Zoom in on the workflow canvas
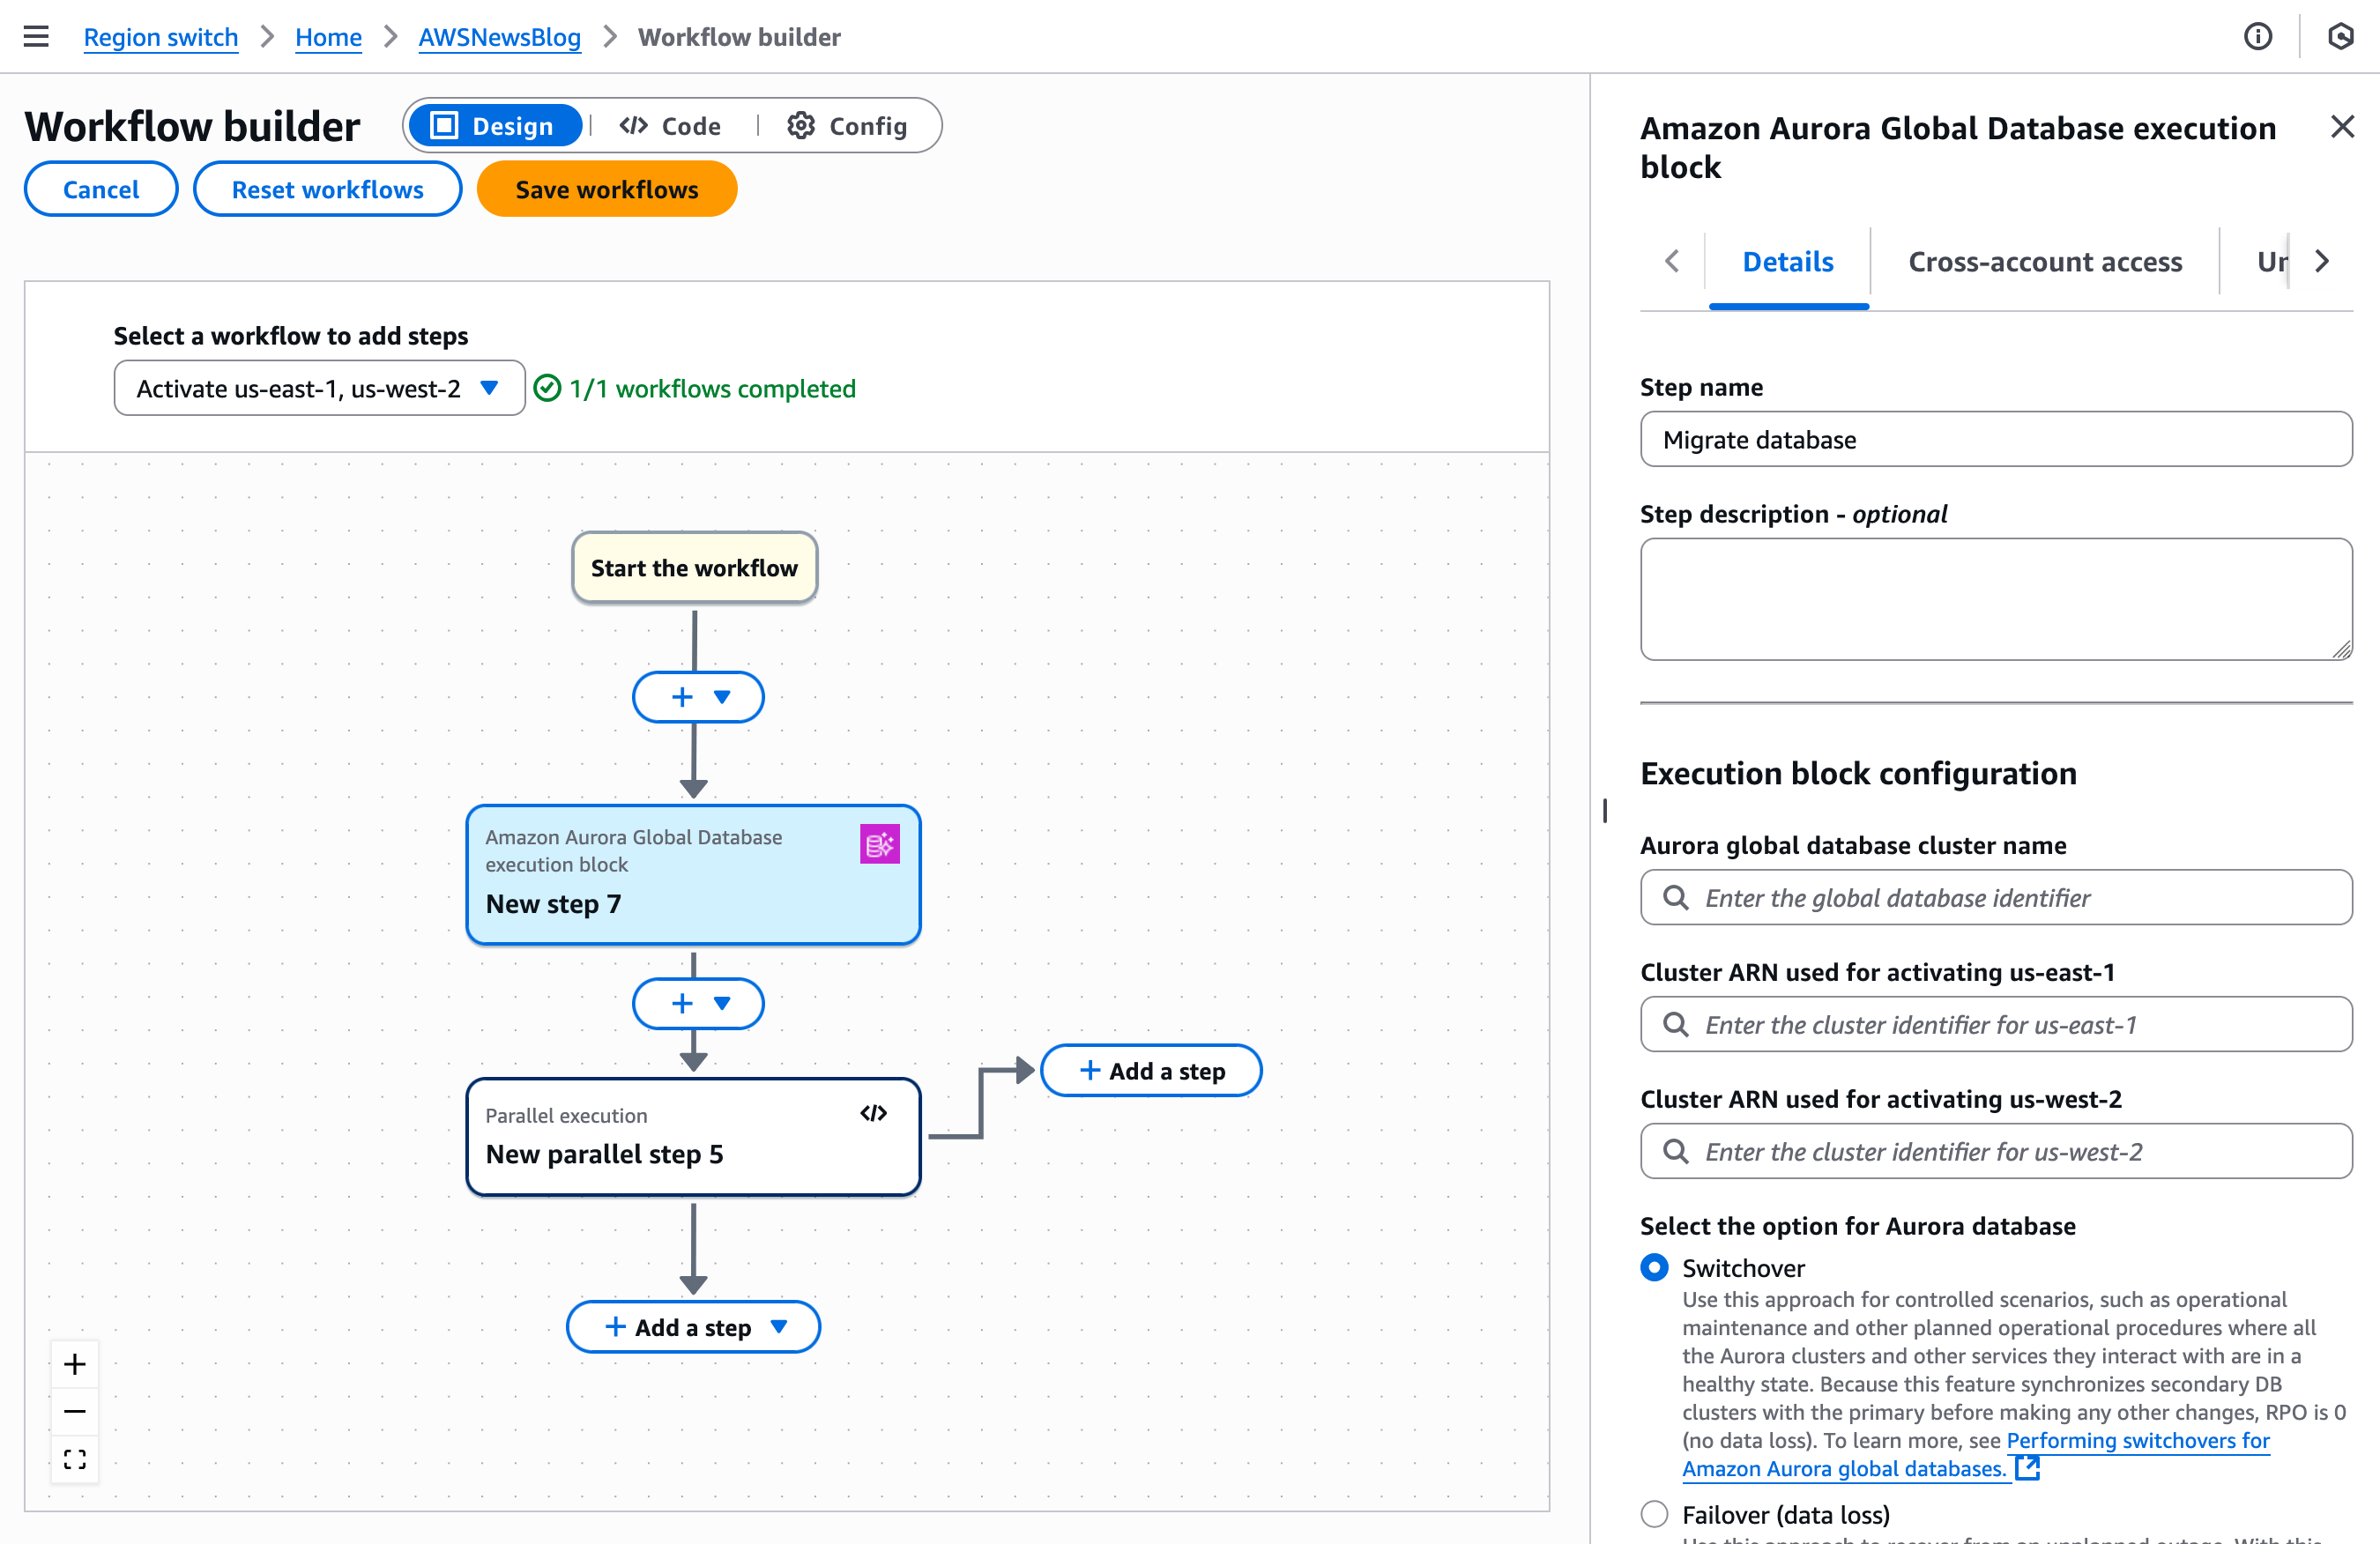 pyautogui.click(x=75, y=1364)
